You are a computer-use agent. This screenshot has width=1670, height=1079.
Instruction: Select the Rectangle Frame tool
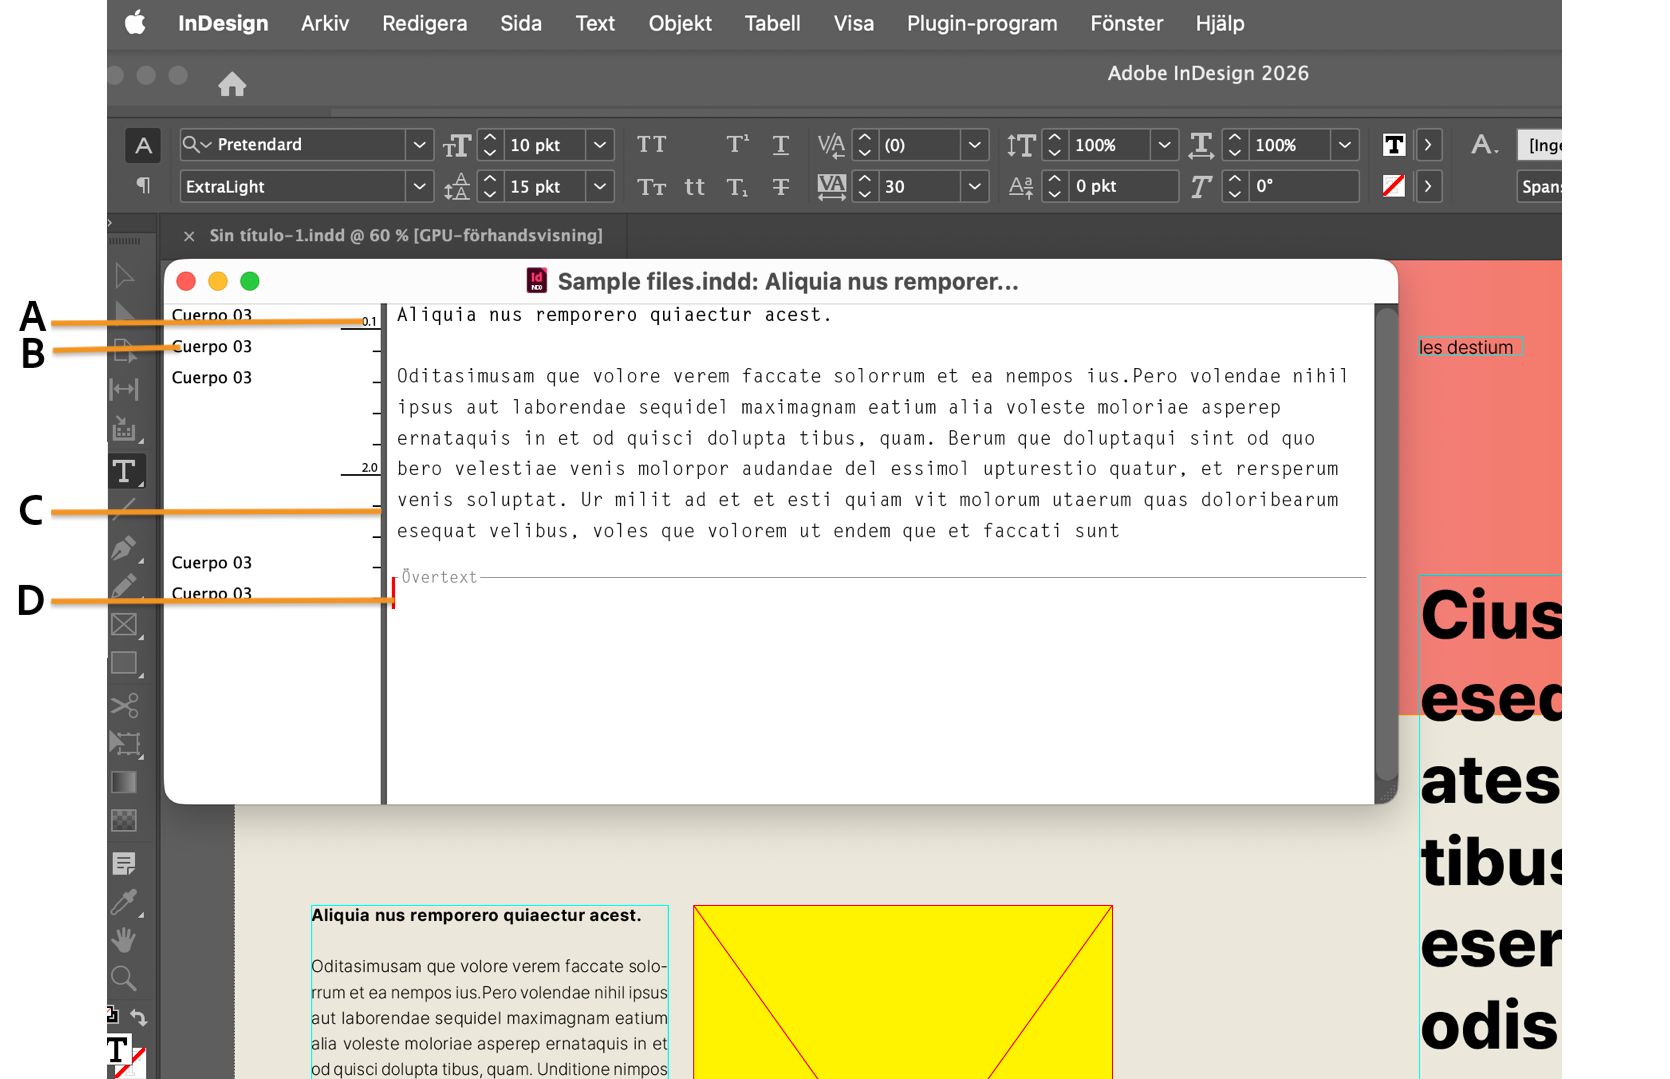click(124, 625)
